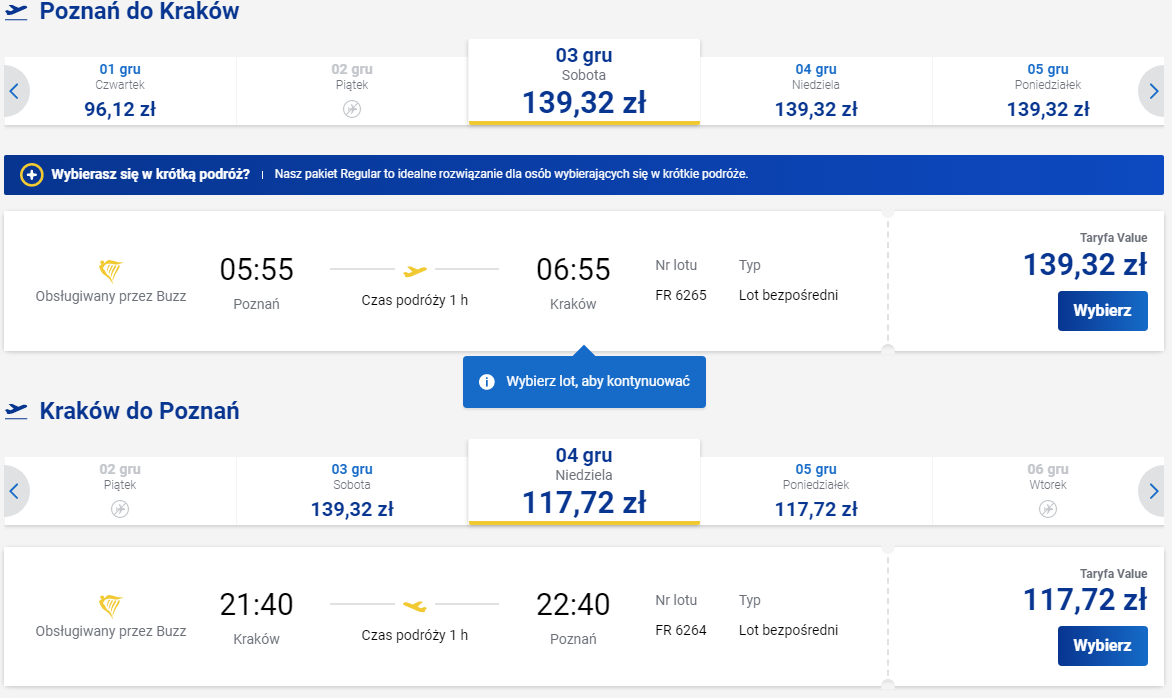Click the Taryfa Value 117,72 zł price
This screenshot has height=698, width=1172.
coord(1085,599)
